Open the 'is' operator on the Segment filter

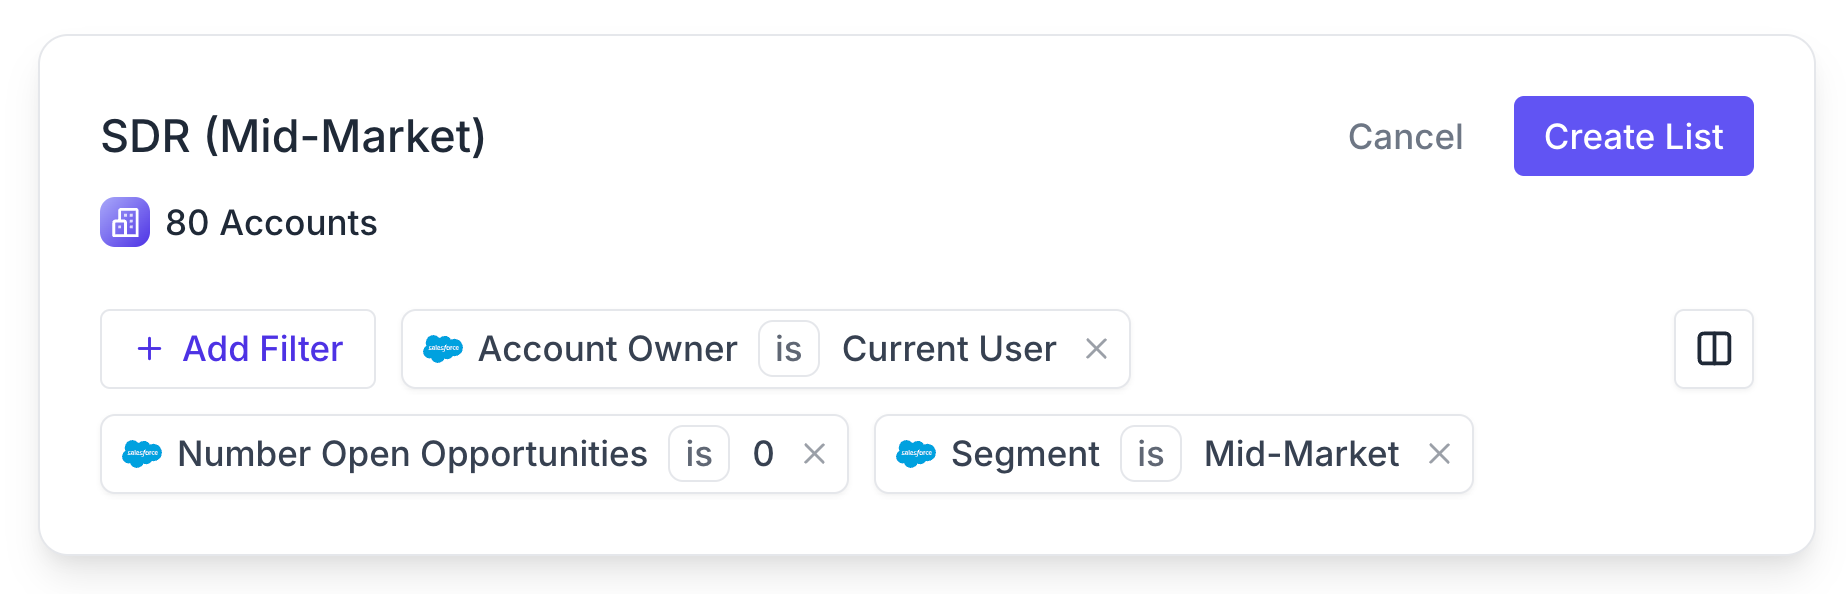[x=1150, y=454]
